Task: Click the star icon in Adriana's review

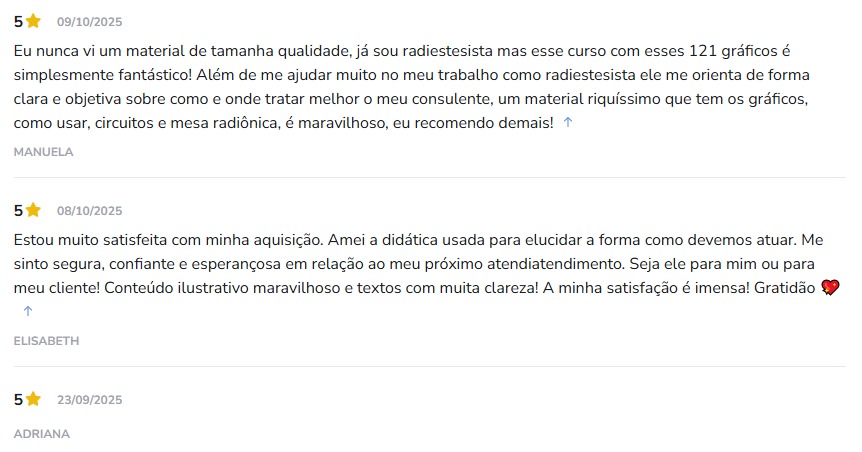Action: [33, 399]
